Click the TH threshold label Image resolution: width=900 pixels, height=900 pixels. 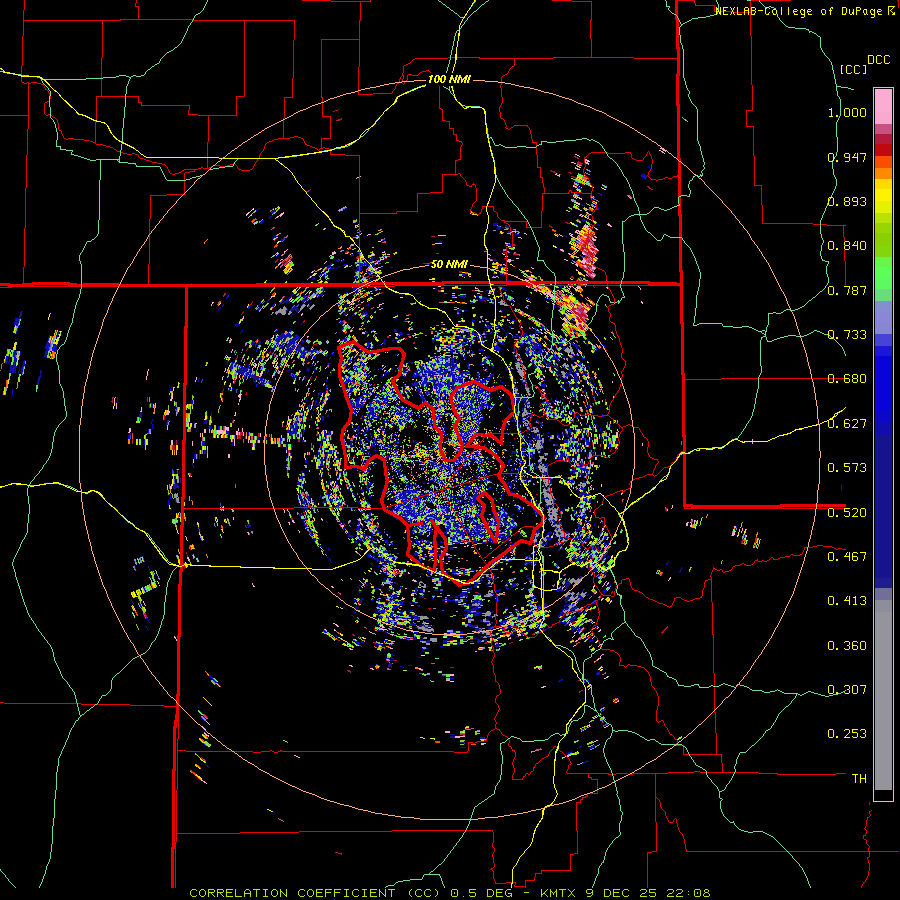[x=859, y=779]
